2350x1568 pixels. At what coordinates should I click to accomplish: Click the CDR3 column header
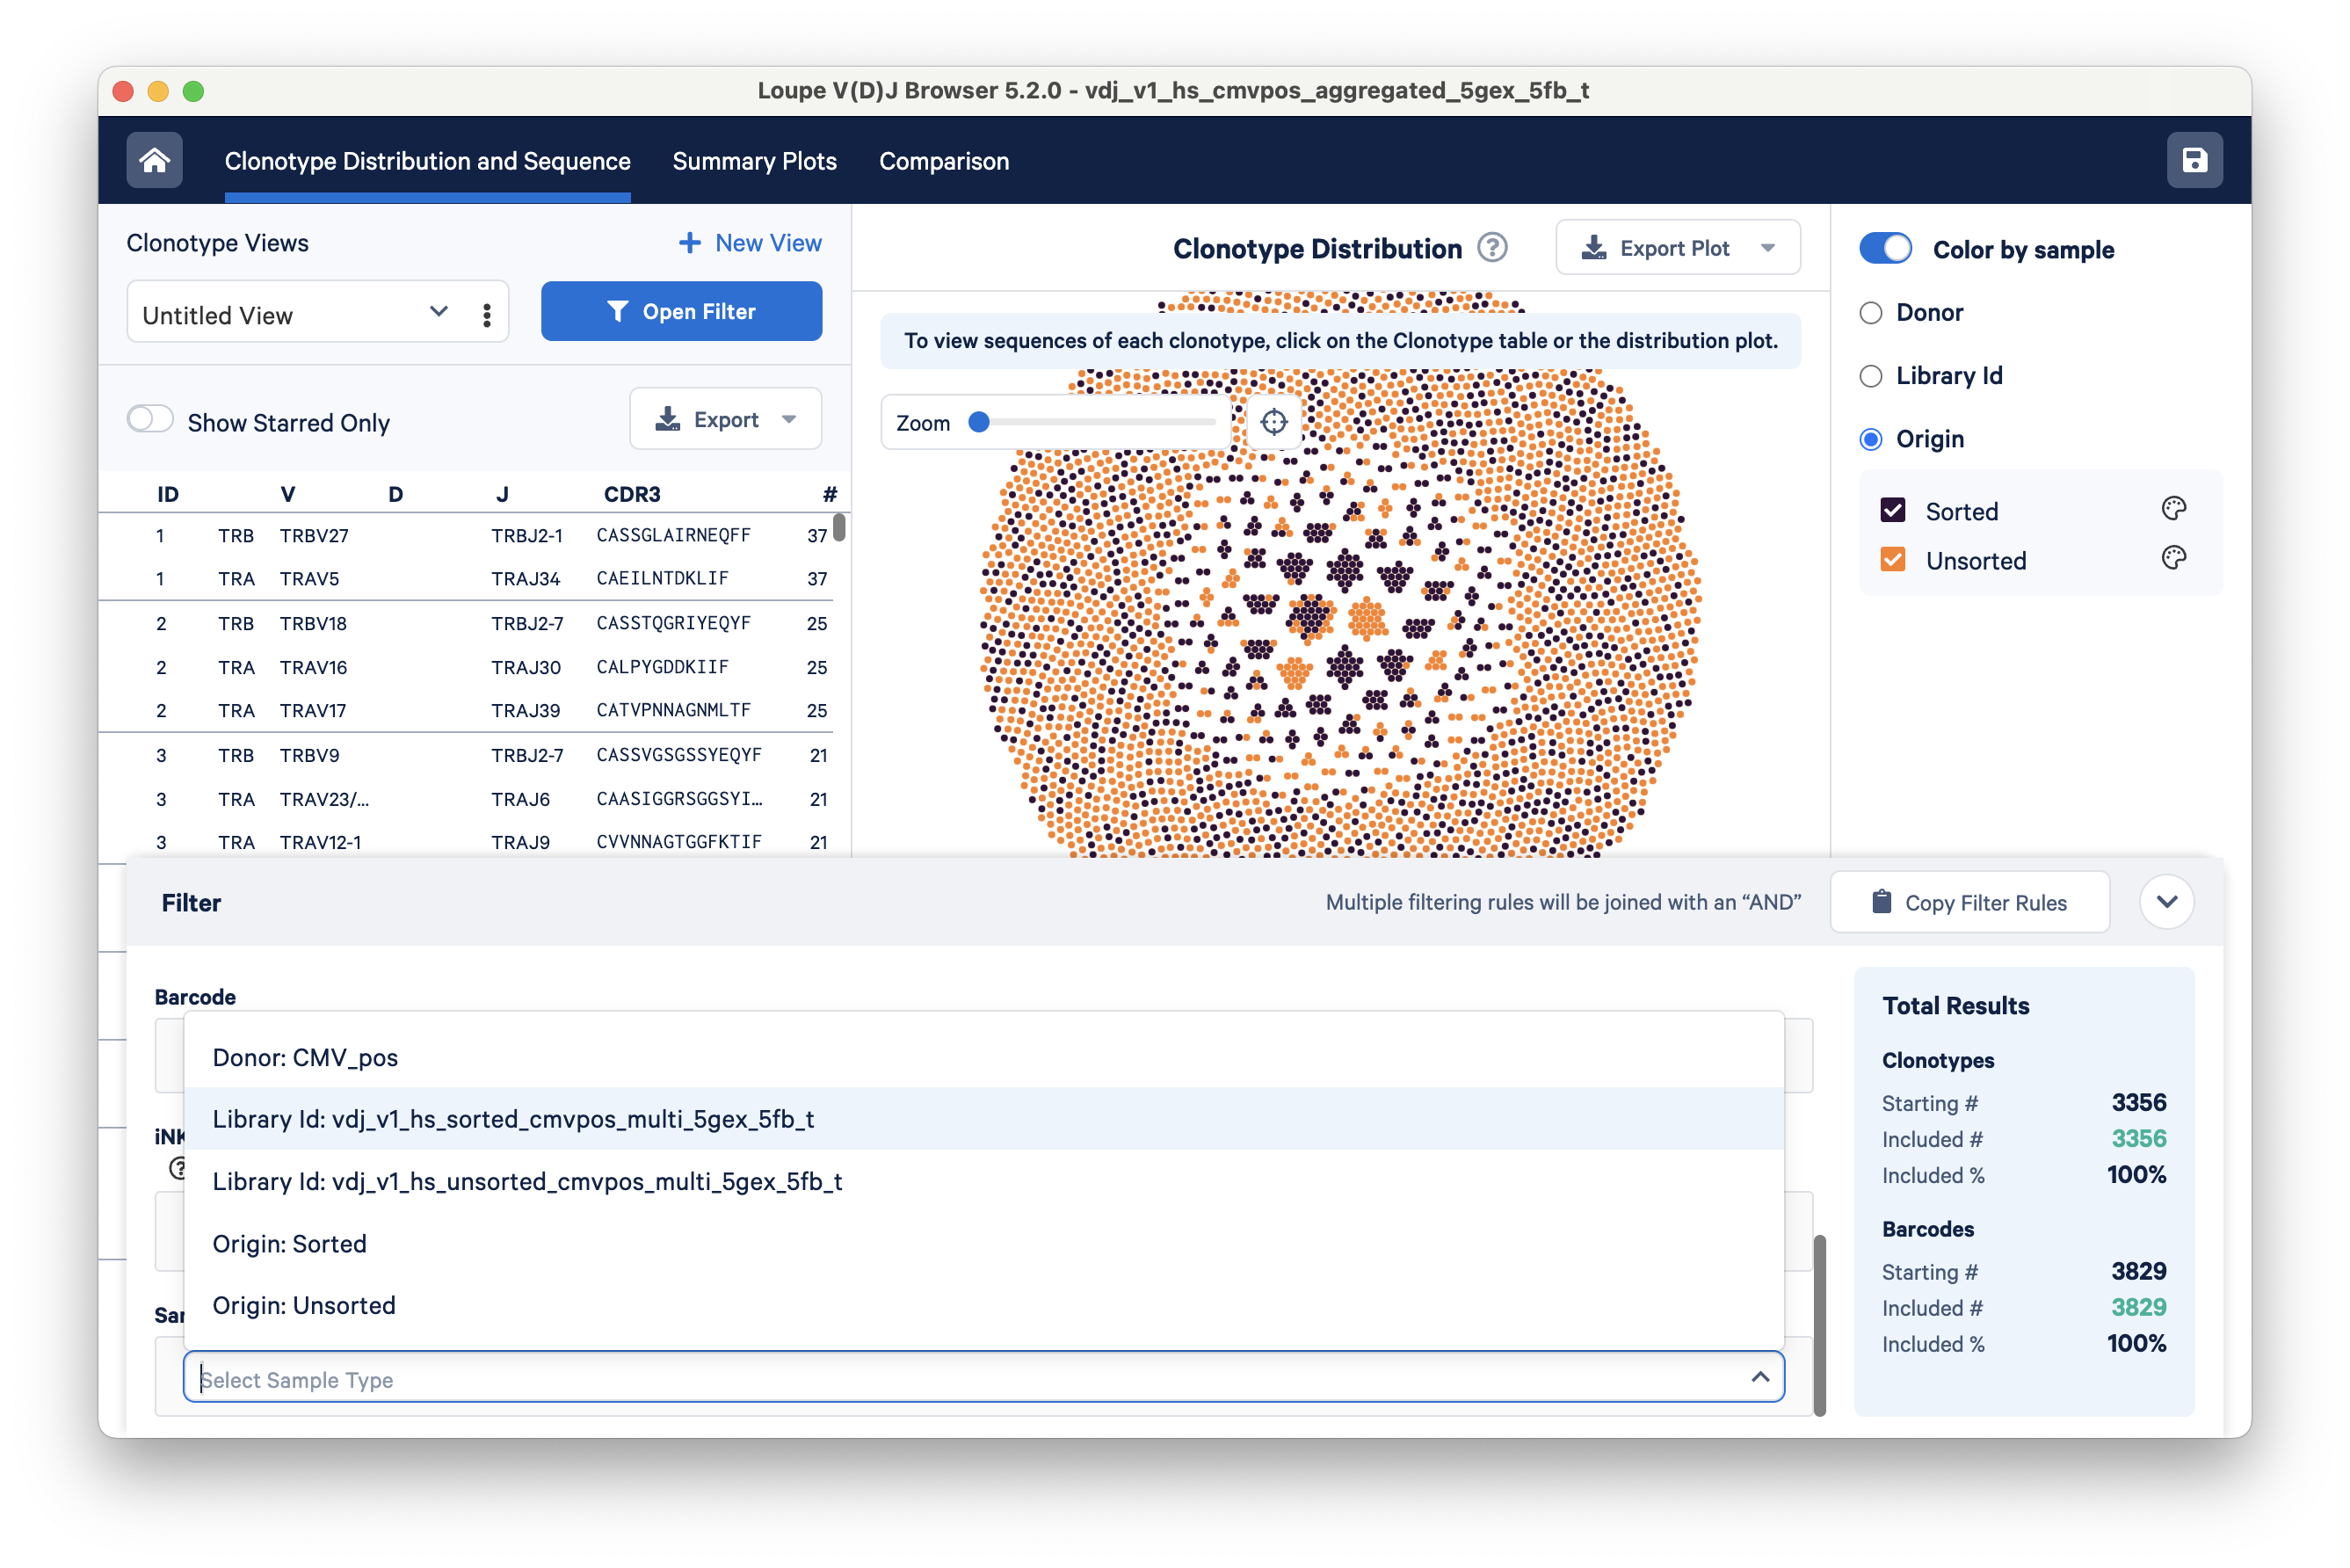[x=632, y=494]
